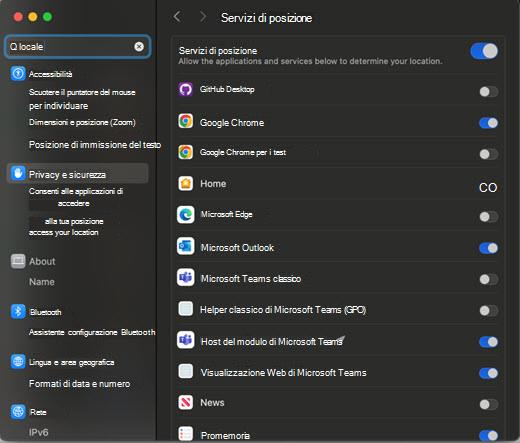Open Bluetooth settings in sidebar
520x443 pixels.
click(x=46, y=312)
